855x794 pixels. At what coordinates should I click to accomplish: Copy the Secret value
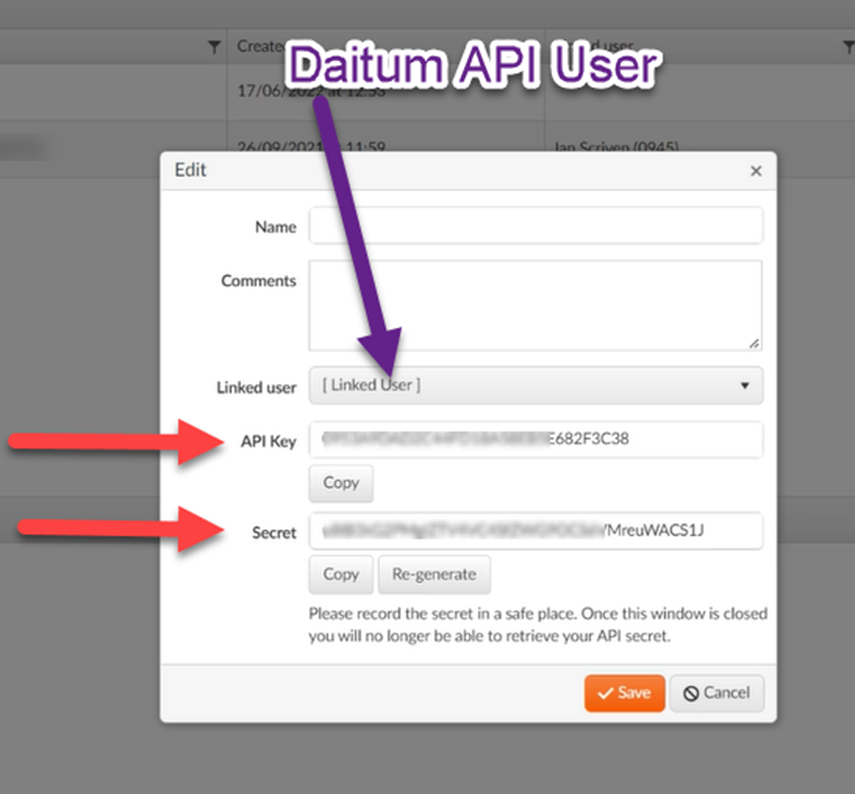[x=341, y=574]
